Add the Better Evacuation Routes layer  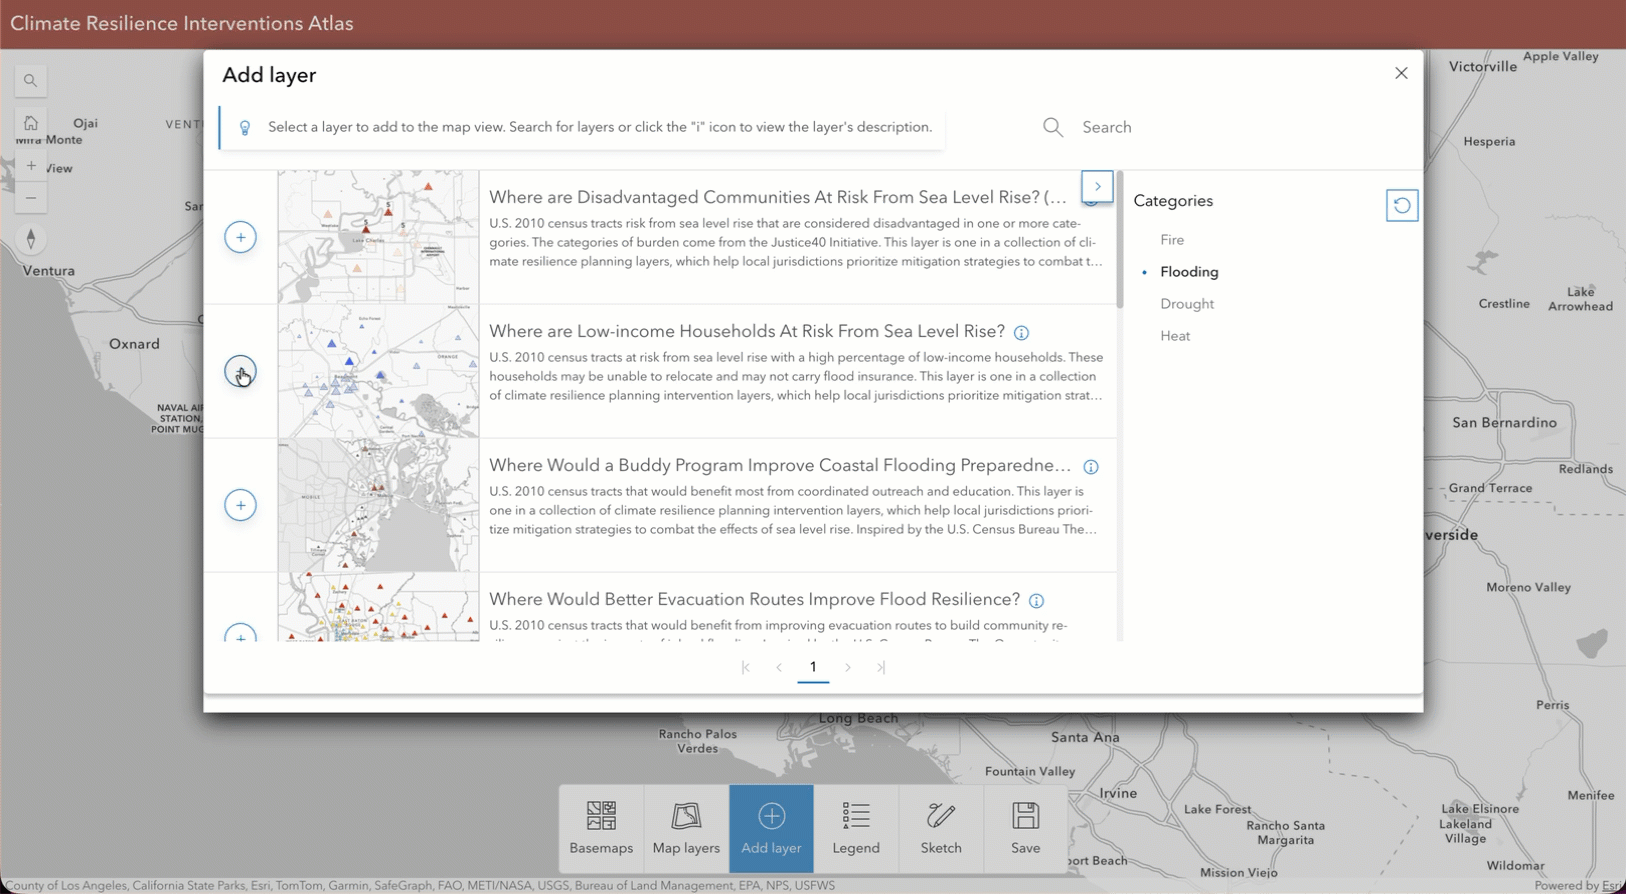(240, 634)
